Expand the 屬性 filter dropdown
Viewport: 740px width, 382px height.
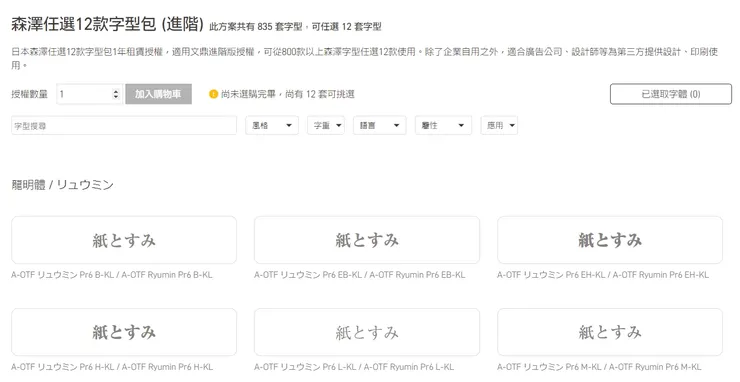tap(443, 126)
